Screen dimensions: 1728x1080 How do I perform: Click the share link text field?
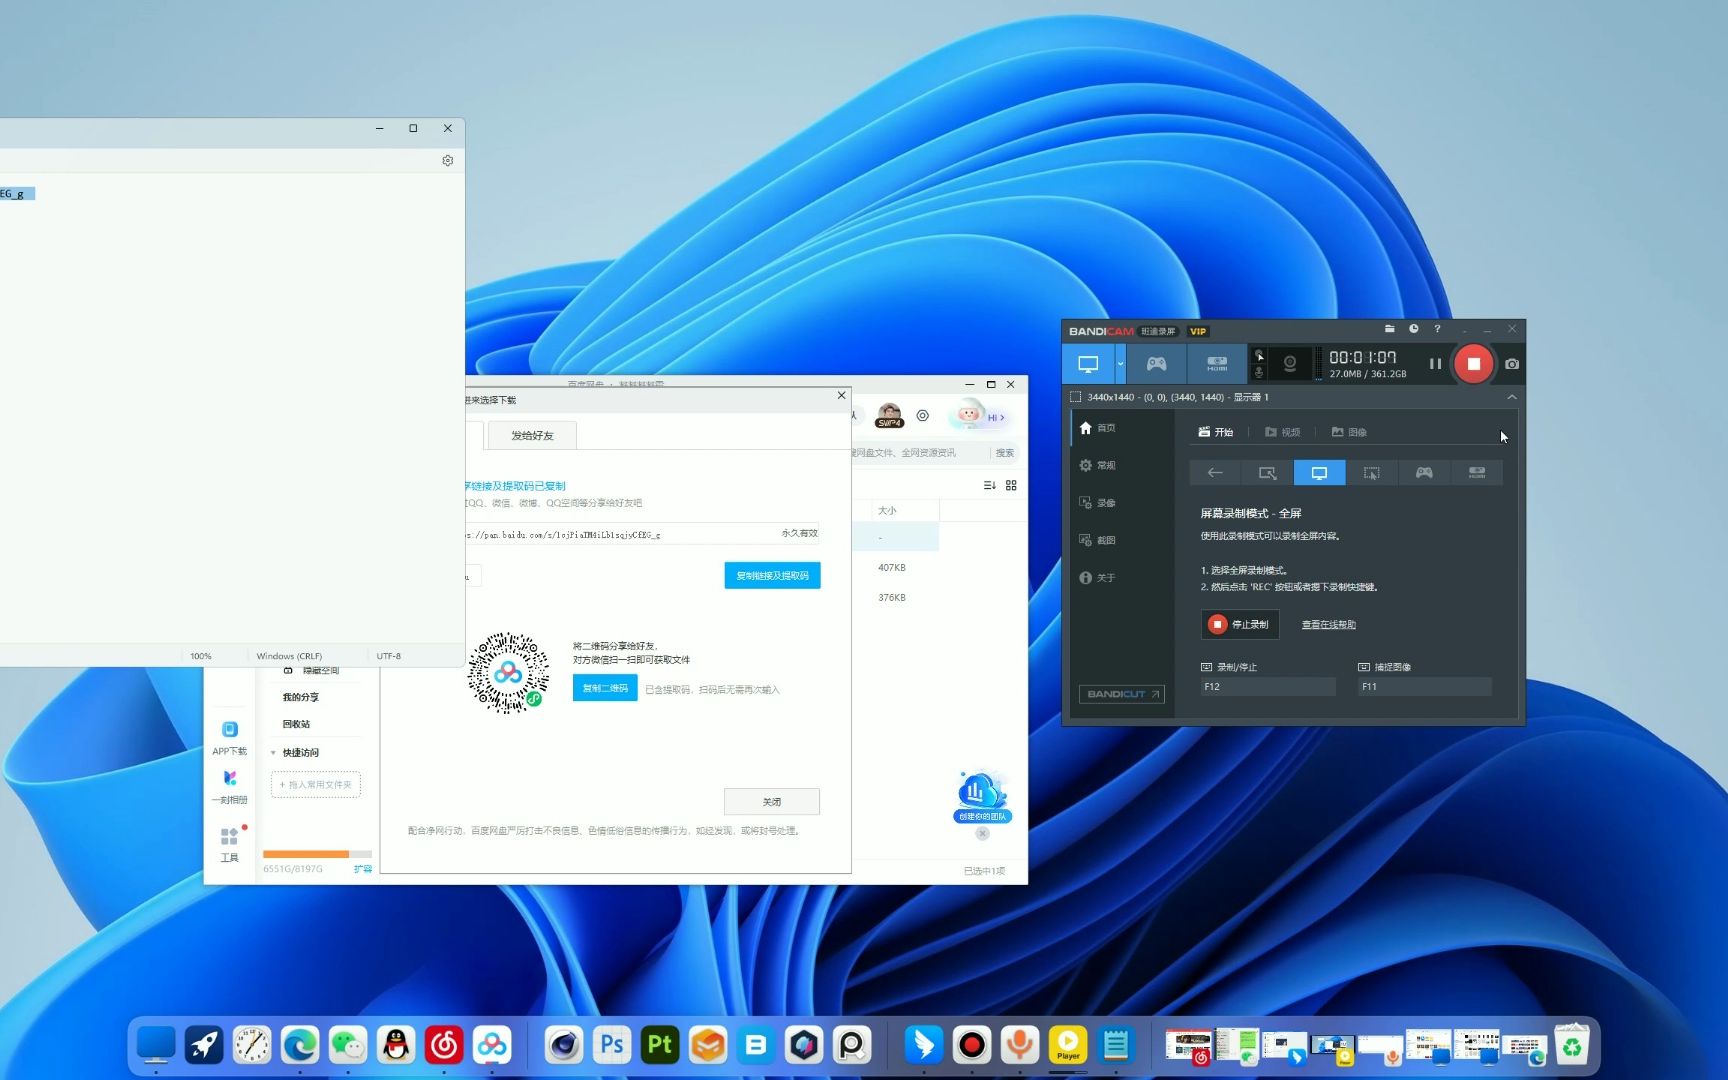pyautogui.click(x=643, y=534)
